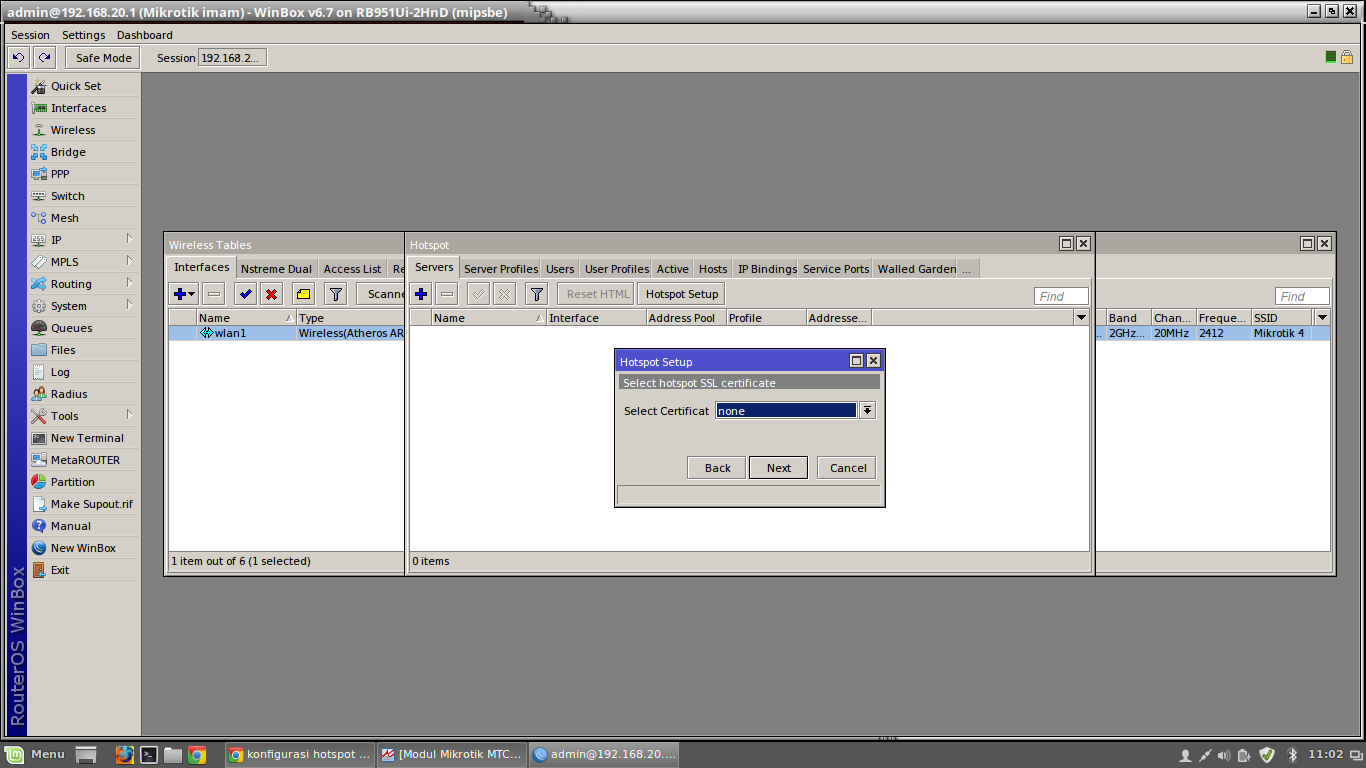Switch to Active tab in Hotspot
Image resolution: width=1366 pixels, height=768 pixels.
click(673, 269)
